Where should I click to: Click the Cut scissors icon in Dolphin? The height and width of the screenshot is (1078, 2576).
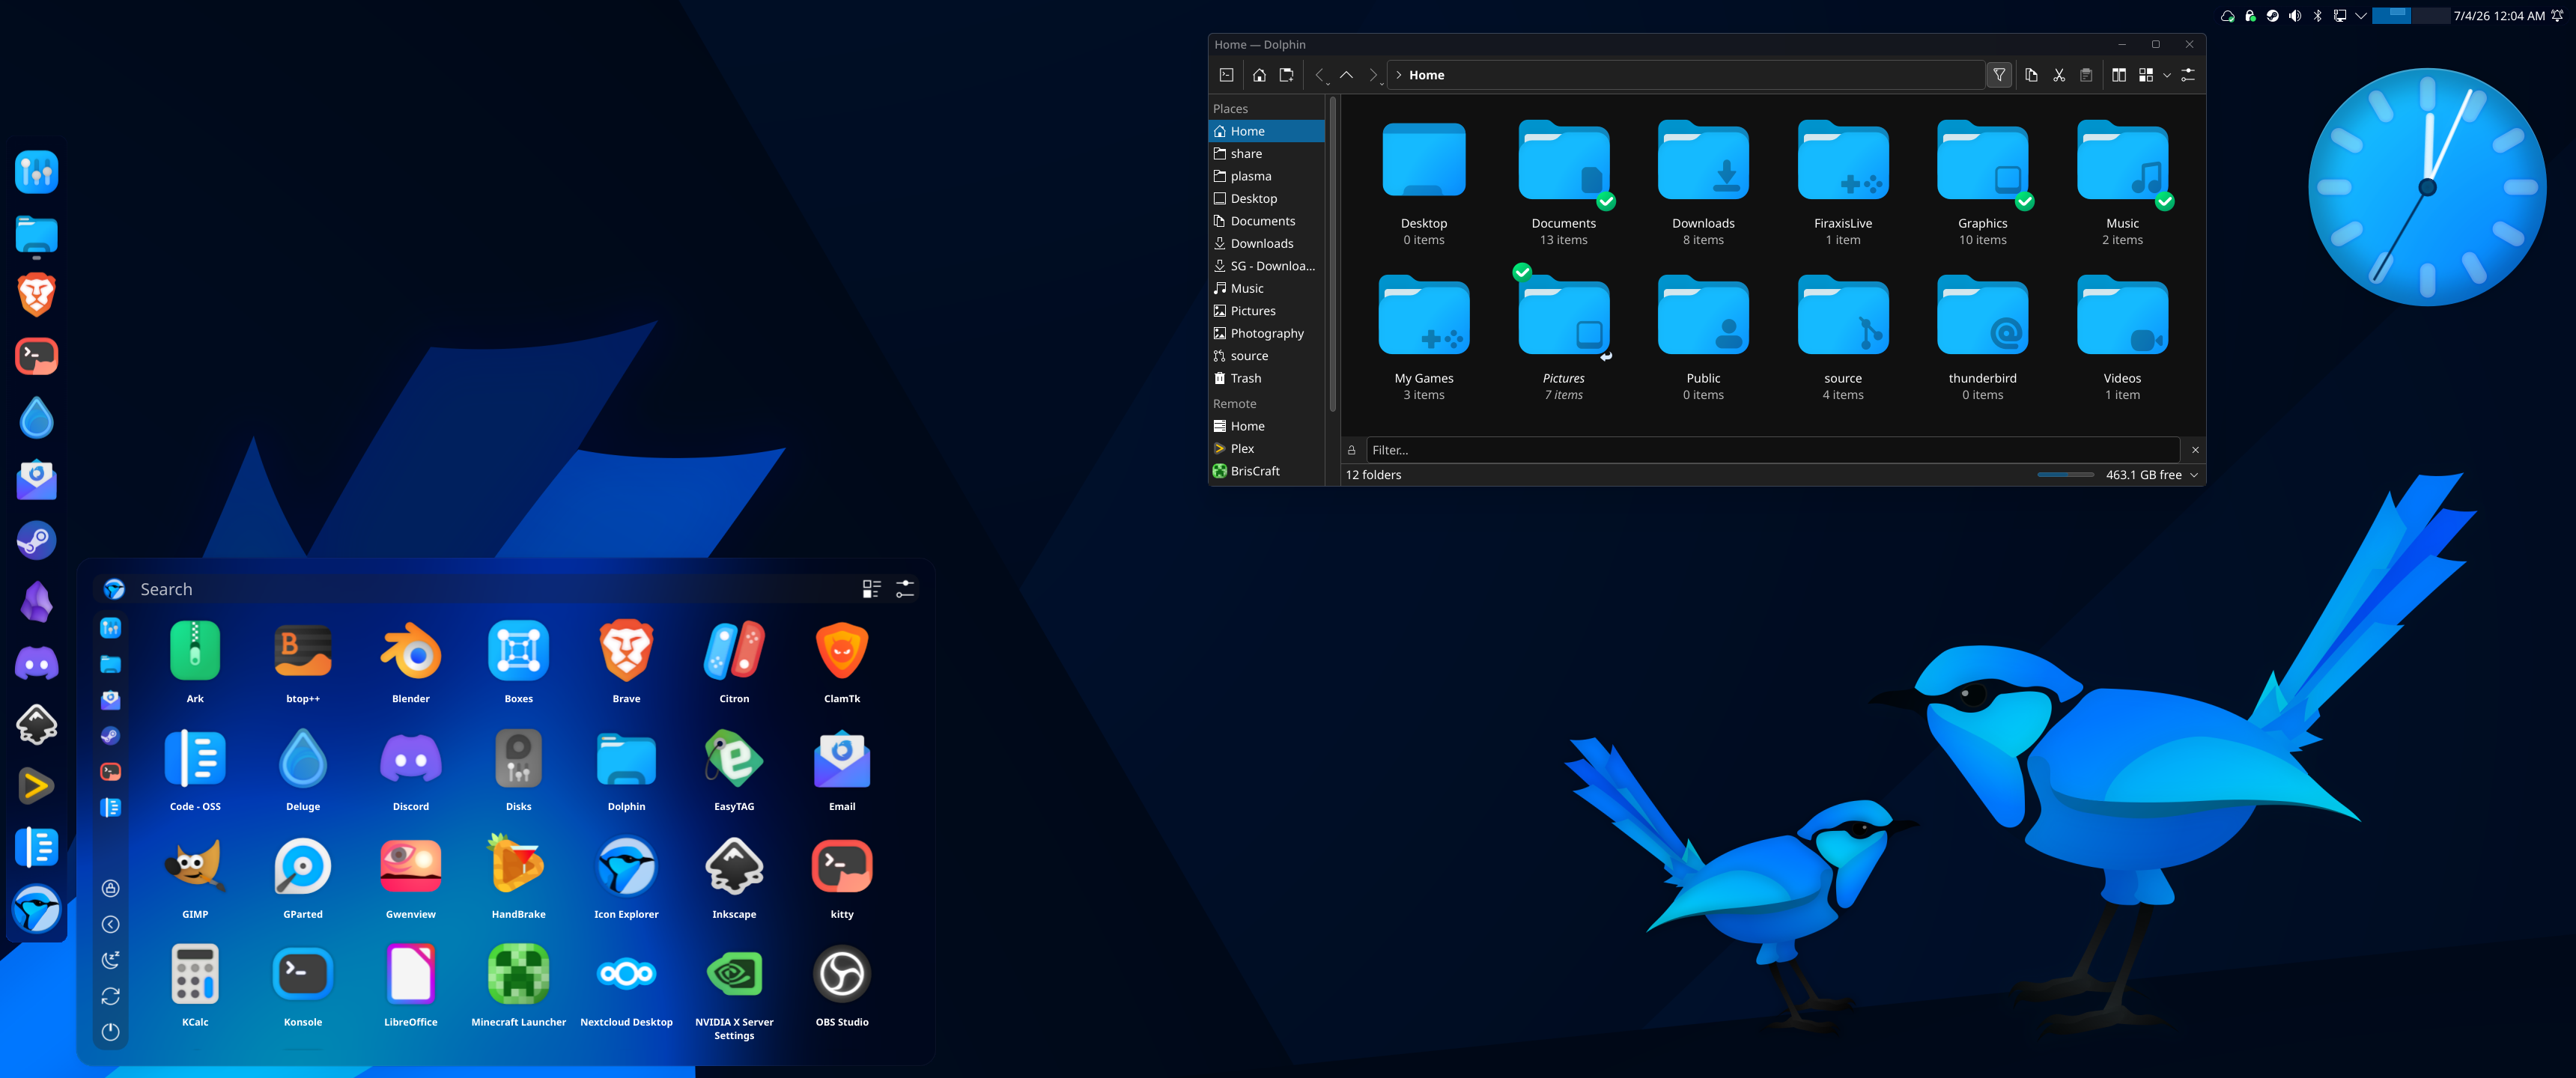[x=2059, y=75]
